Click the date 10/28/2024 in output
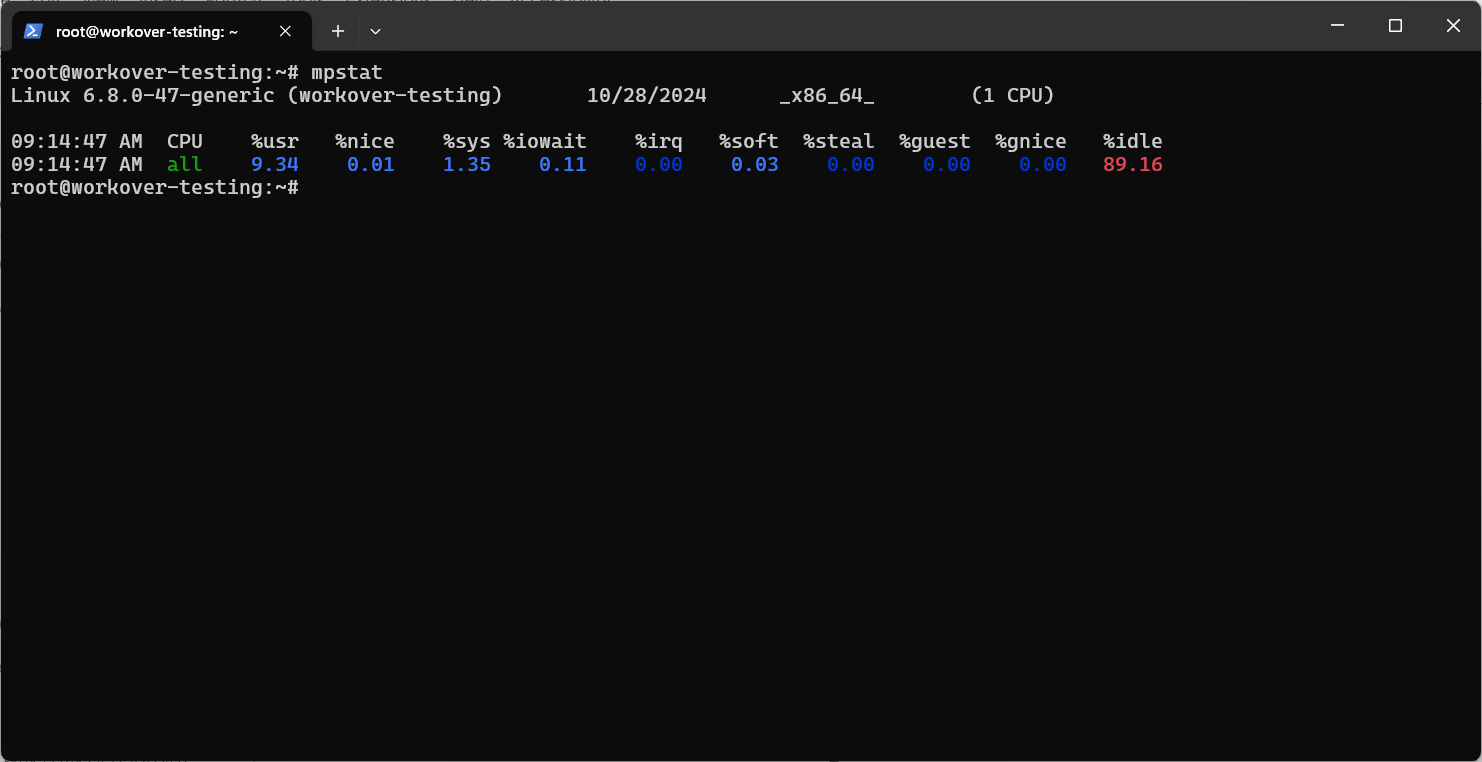 pos(646,96)
